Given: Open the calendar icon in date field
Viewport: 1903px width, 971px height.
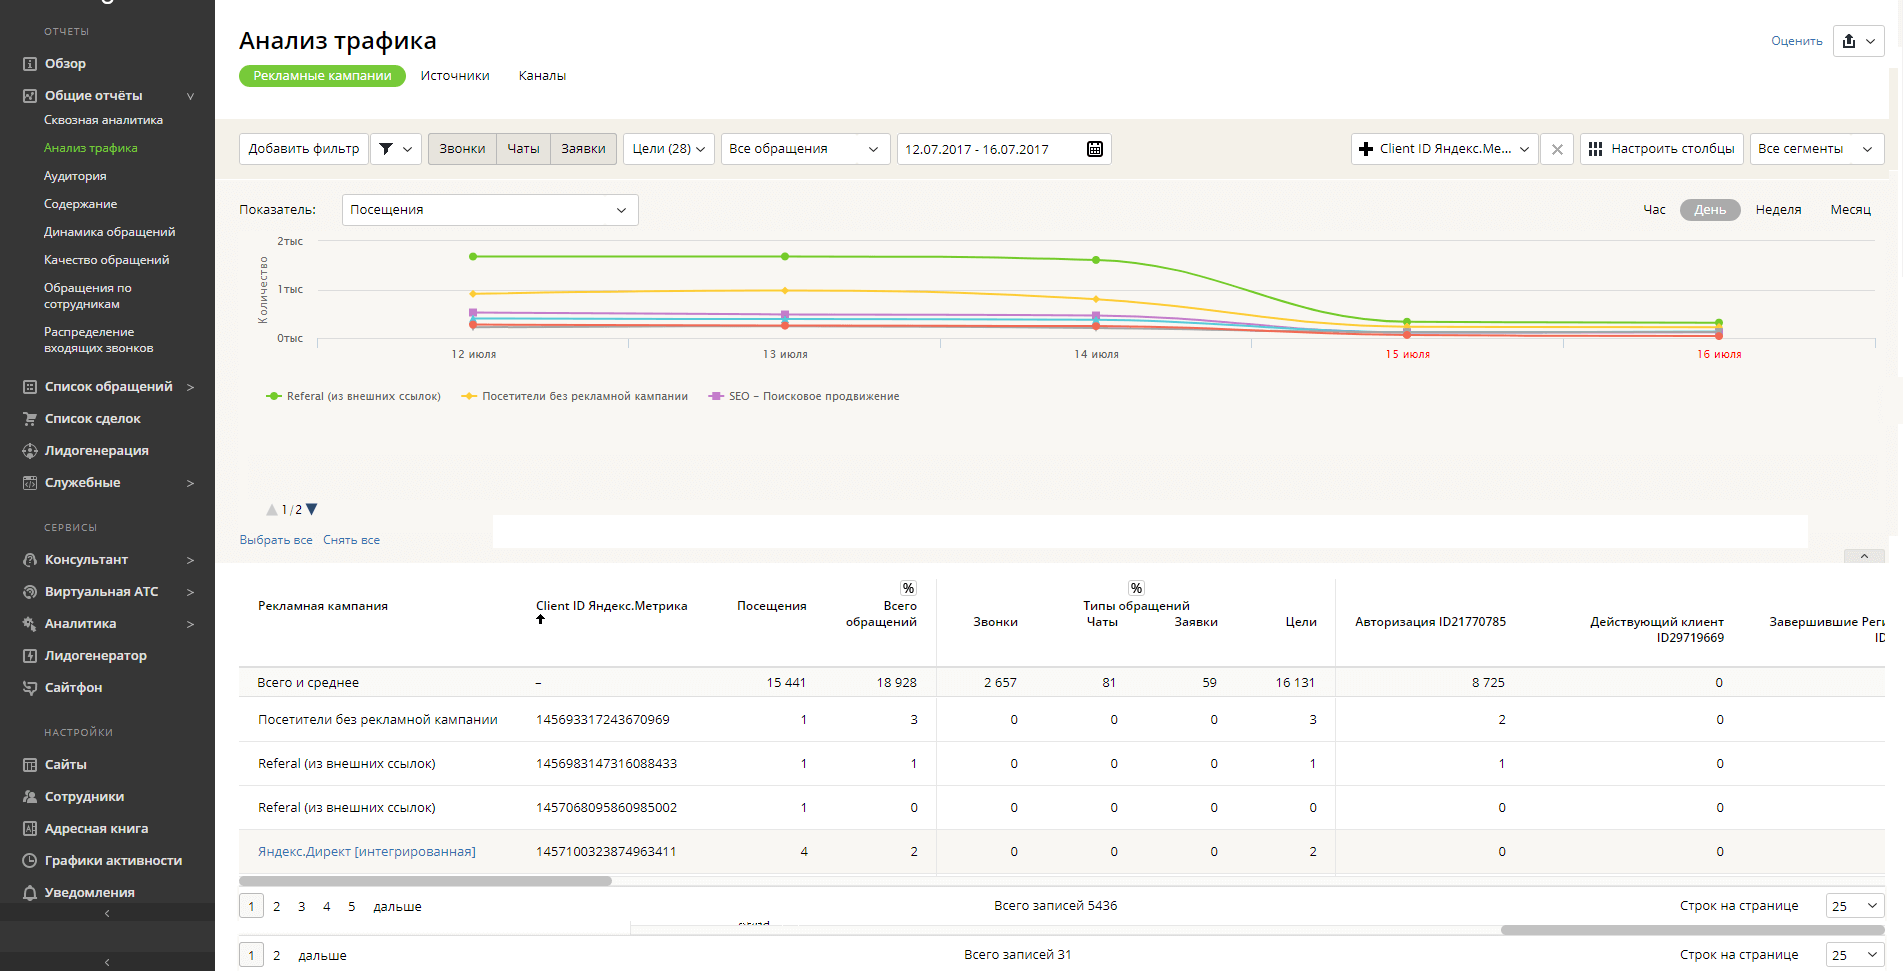Looking at the screenshot, I should pos(1095,149).
